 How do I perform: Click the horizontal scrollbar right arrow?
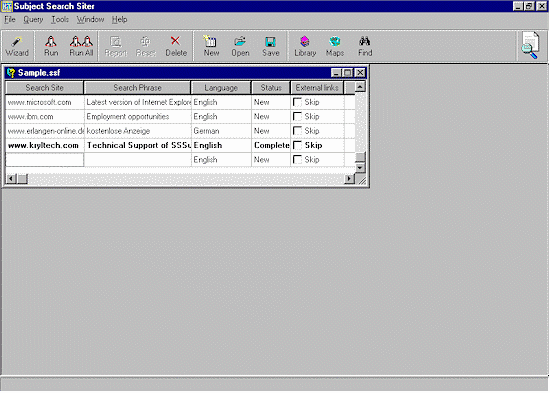349,179
